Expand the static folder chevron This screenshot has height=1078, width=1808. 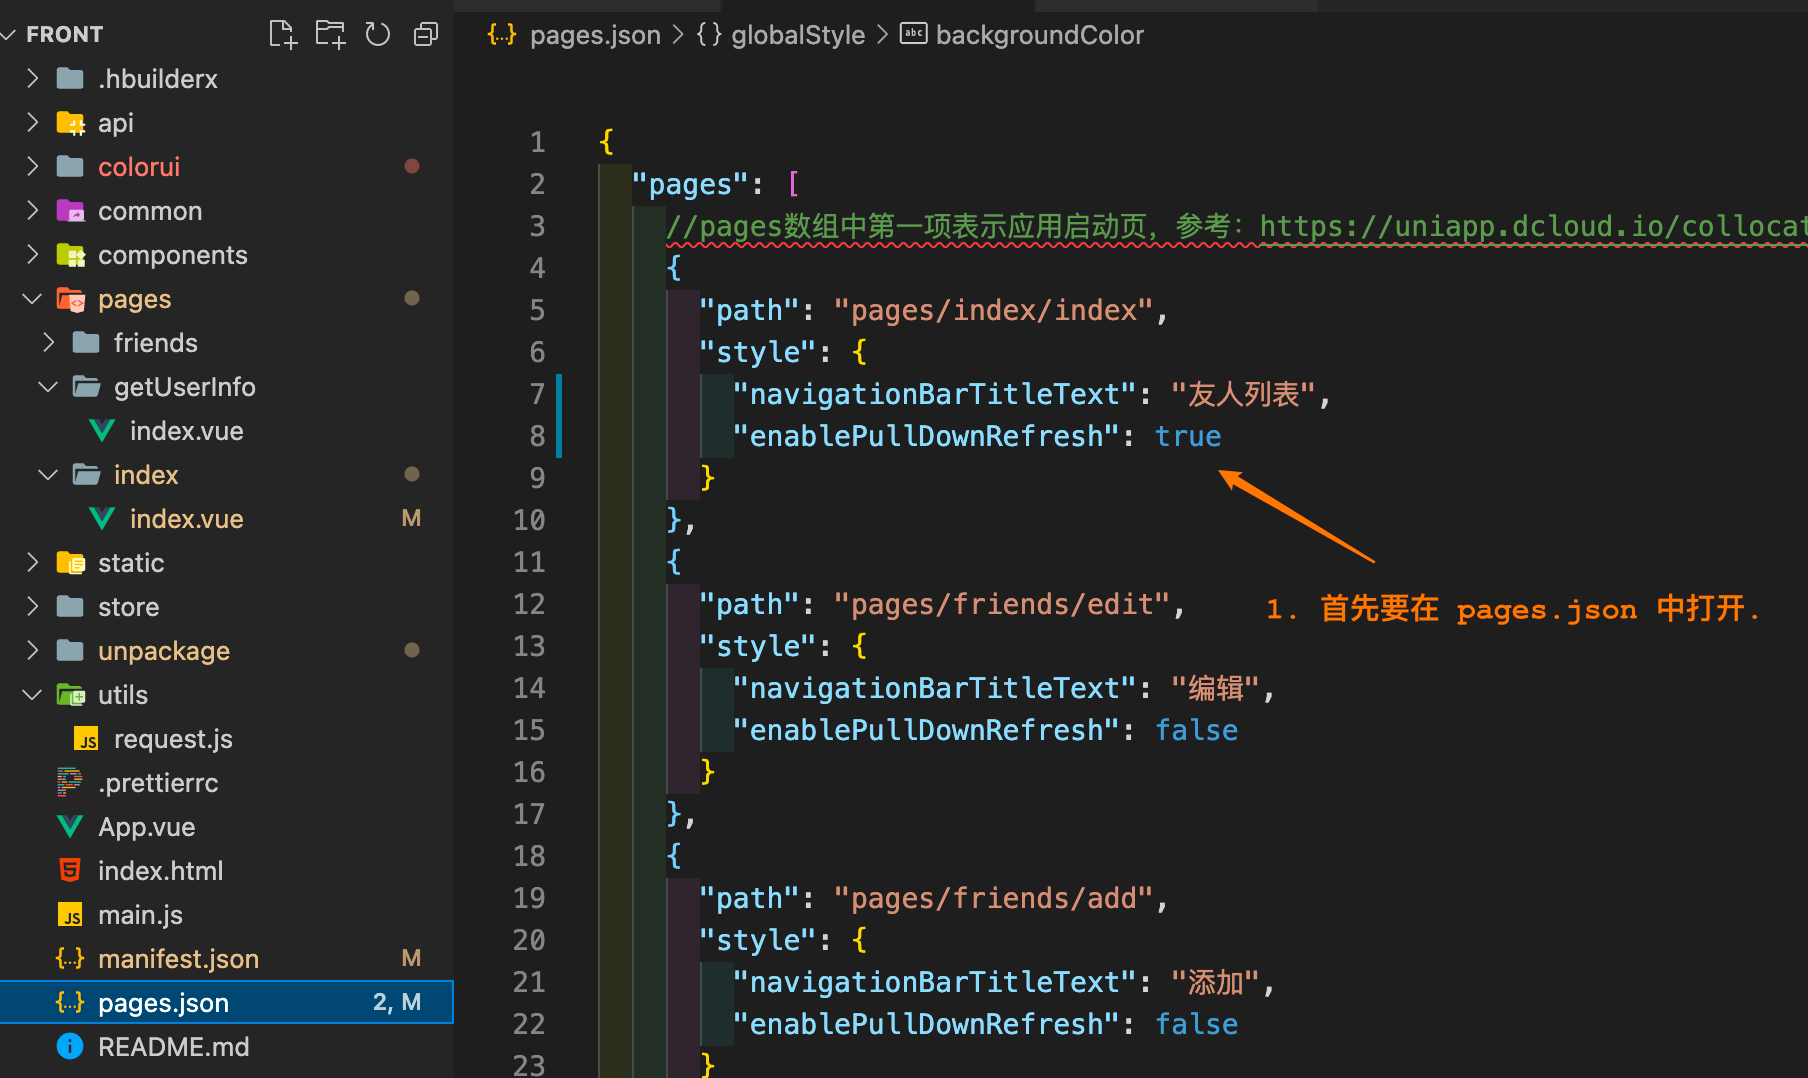tap(33, 562)
